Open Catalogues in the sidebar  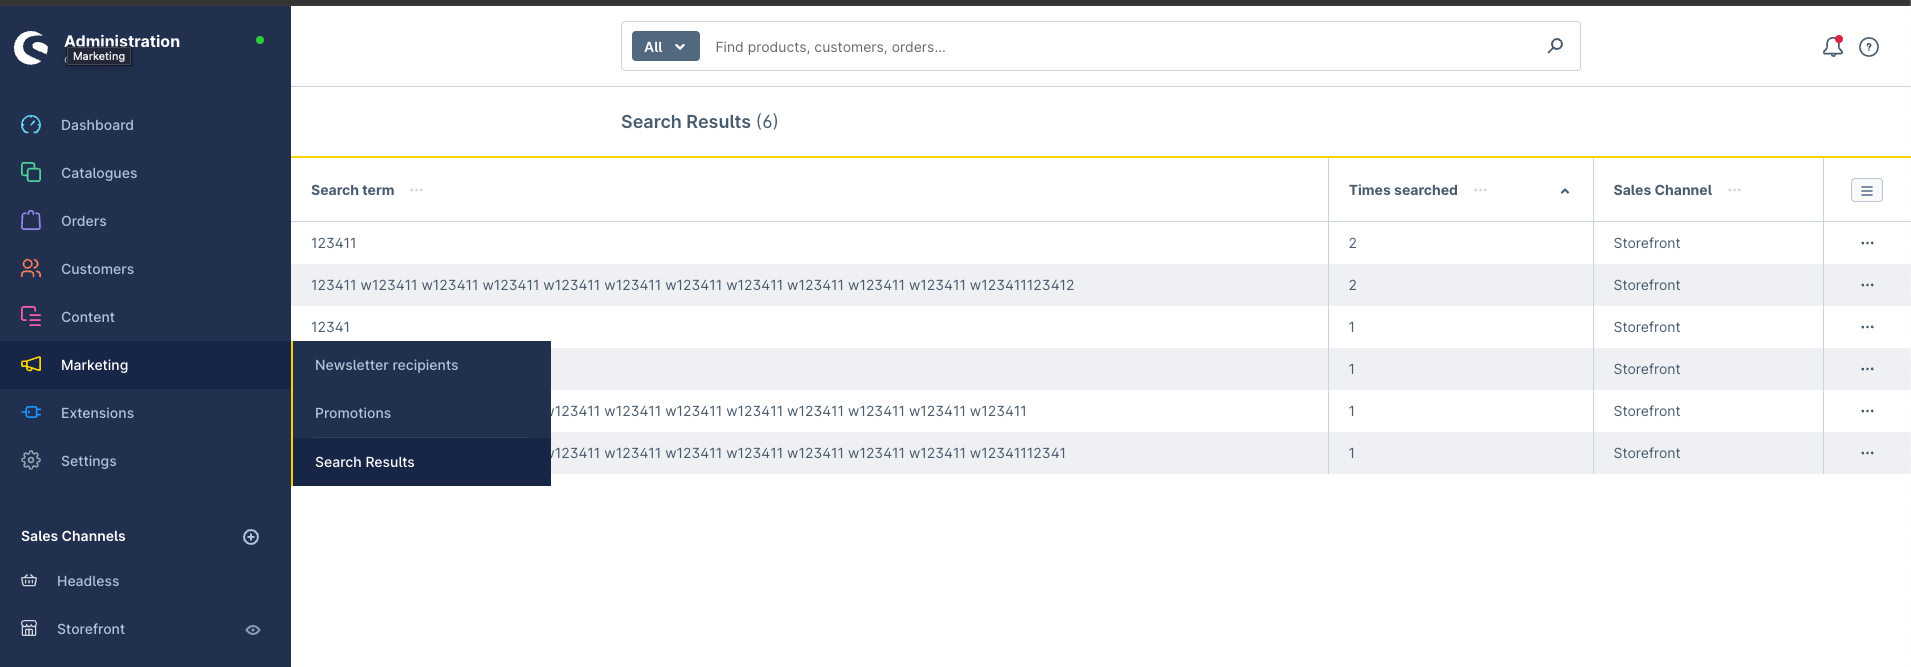99,173
